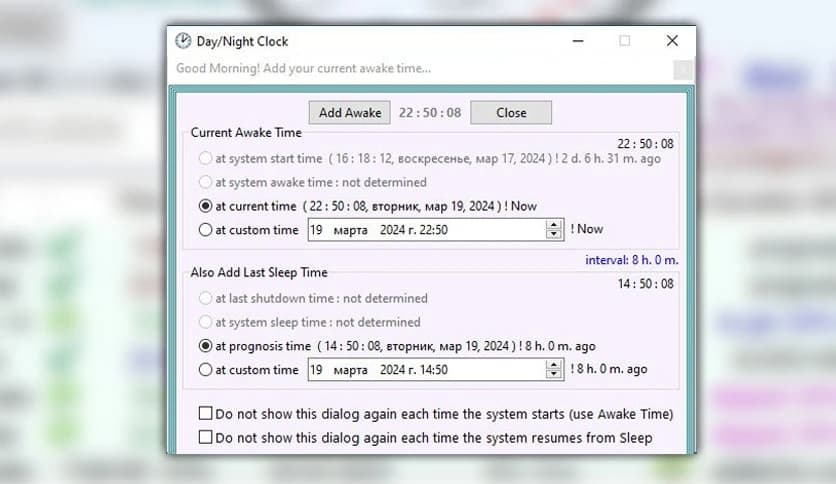Screen dimensions: 836x484
Task: Enable do not show dialog on resume from Sleep
Action: (205, 438)
